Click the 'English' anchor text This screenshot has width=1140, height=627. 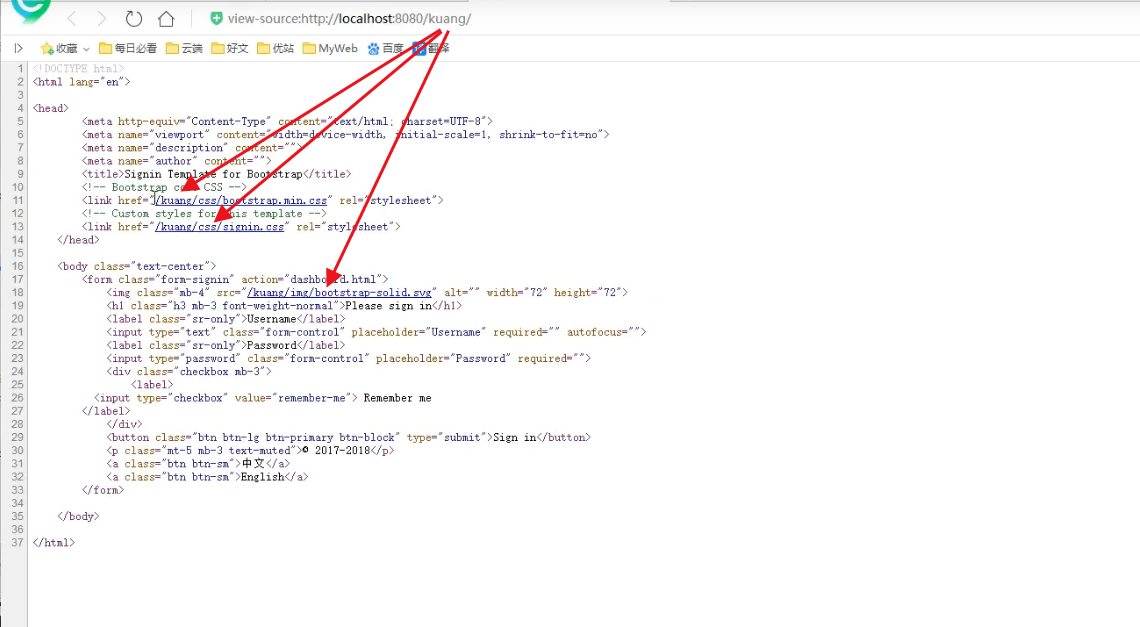[x=262, y=476]
